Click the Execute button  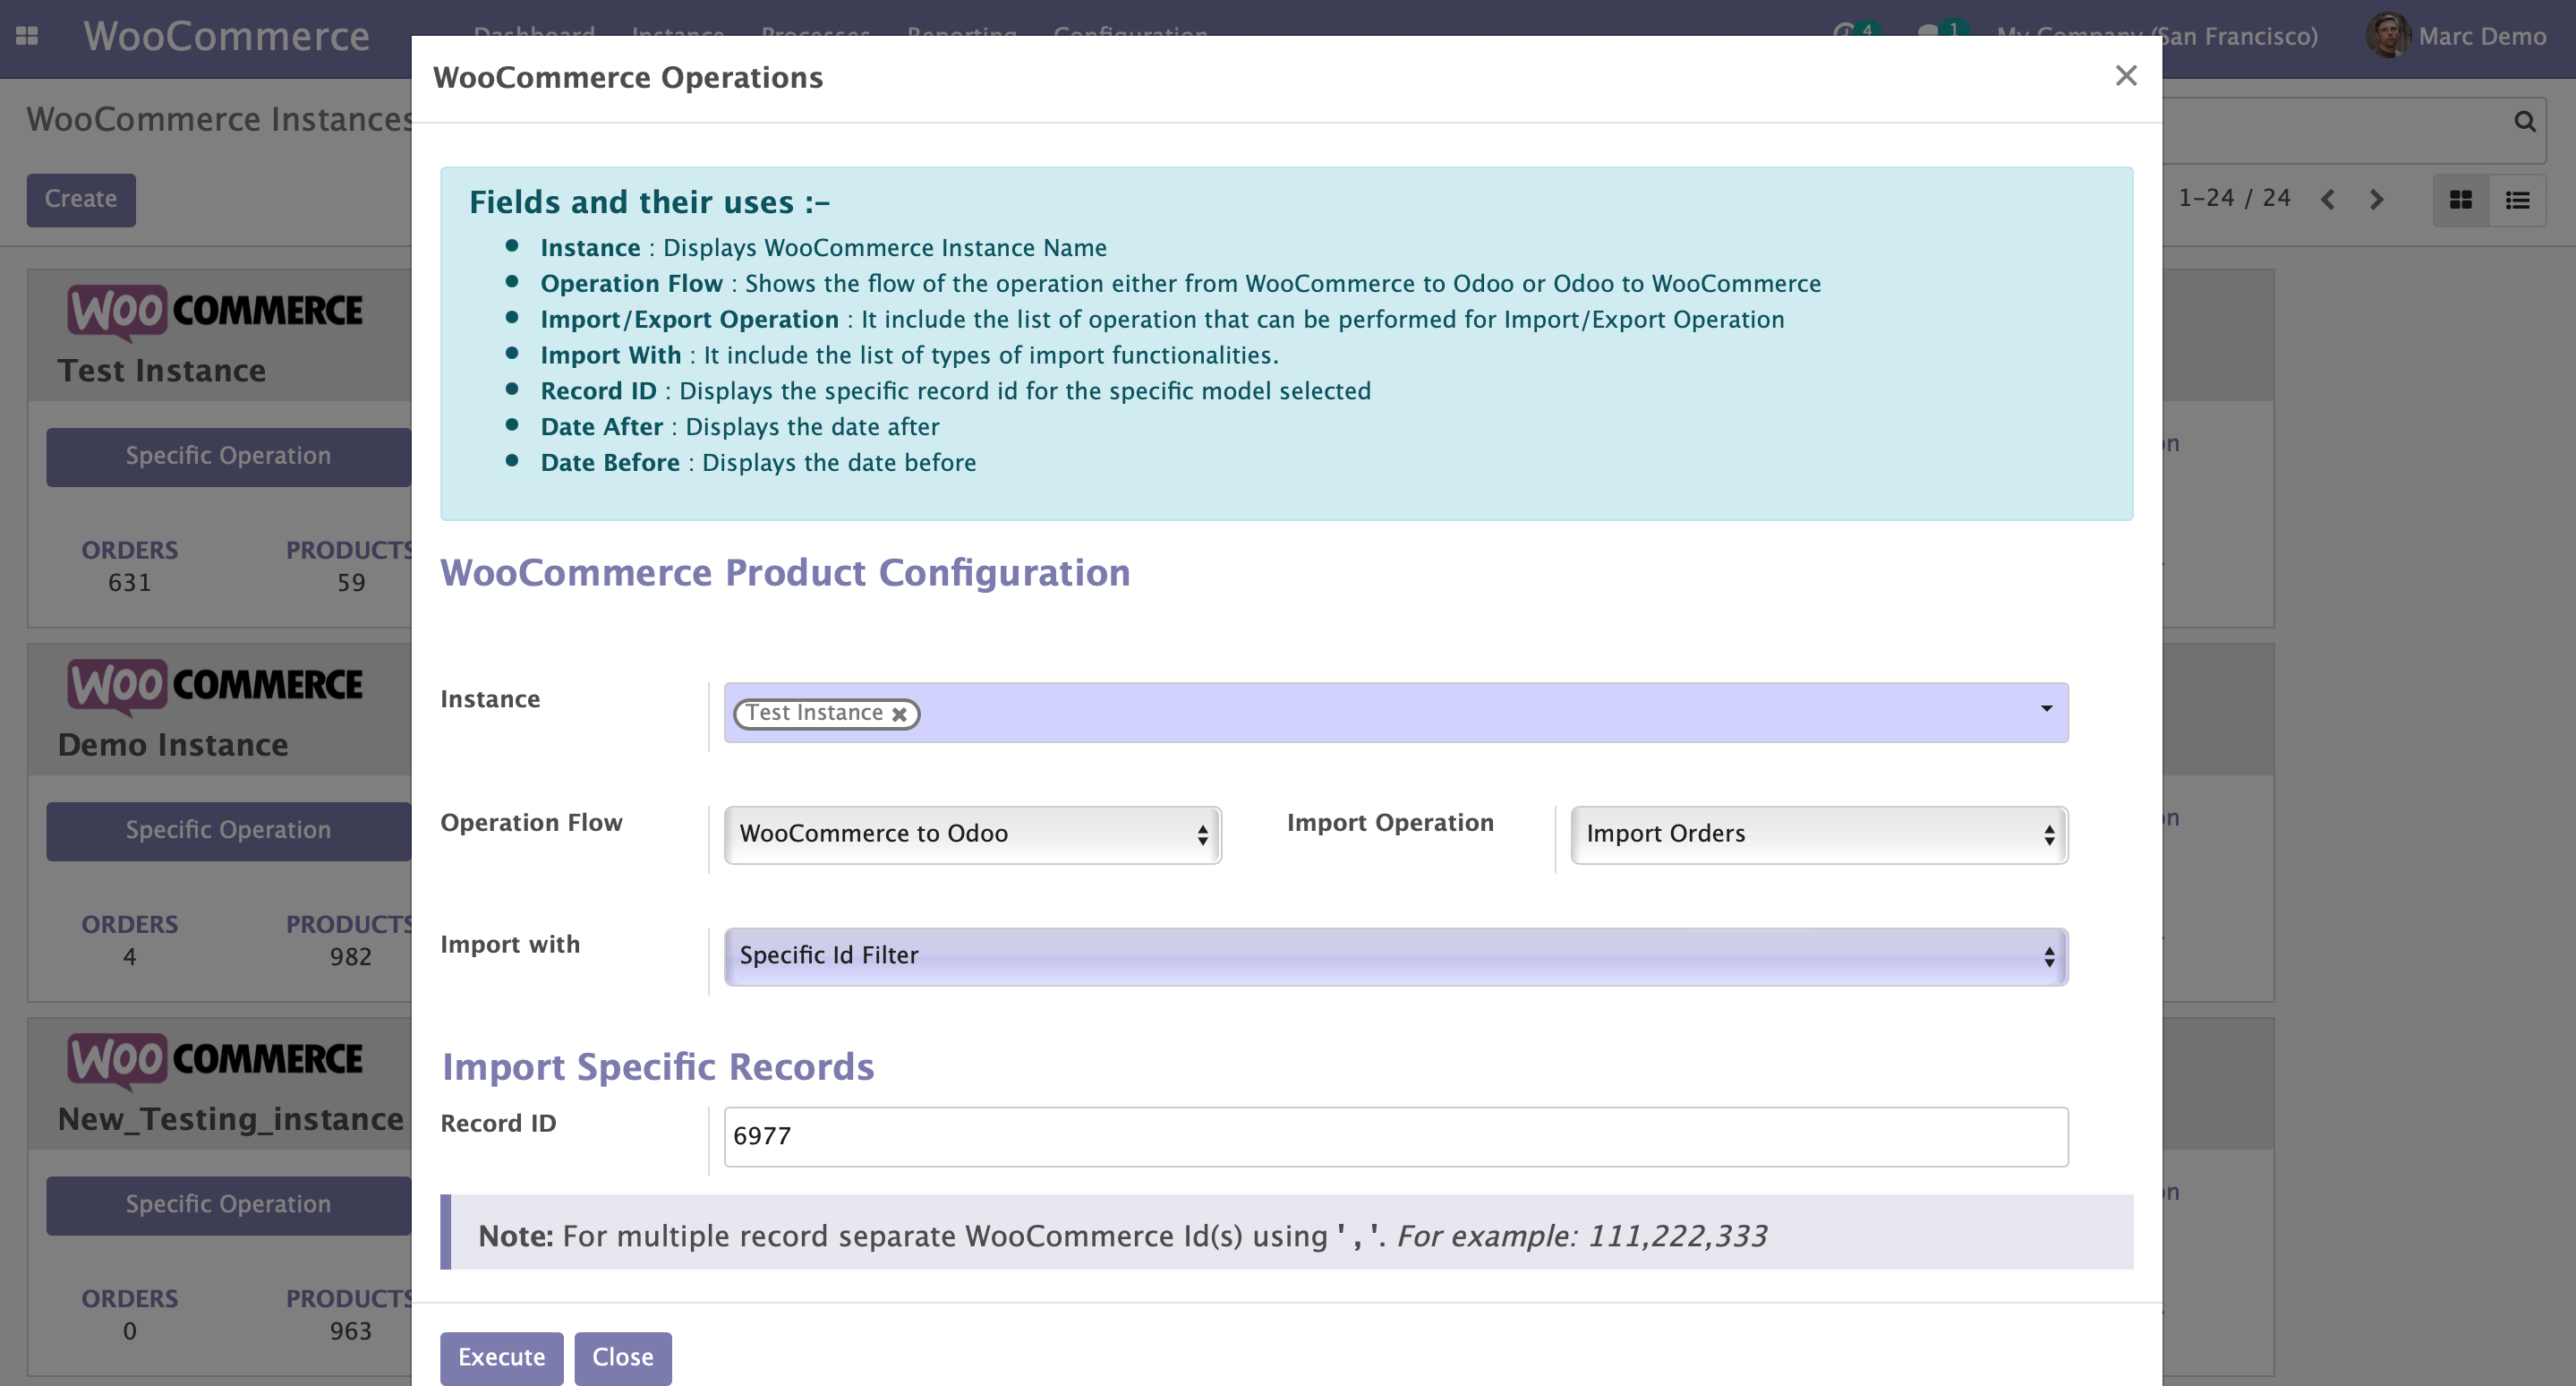(500, 1357)
